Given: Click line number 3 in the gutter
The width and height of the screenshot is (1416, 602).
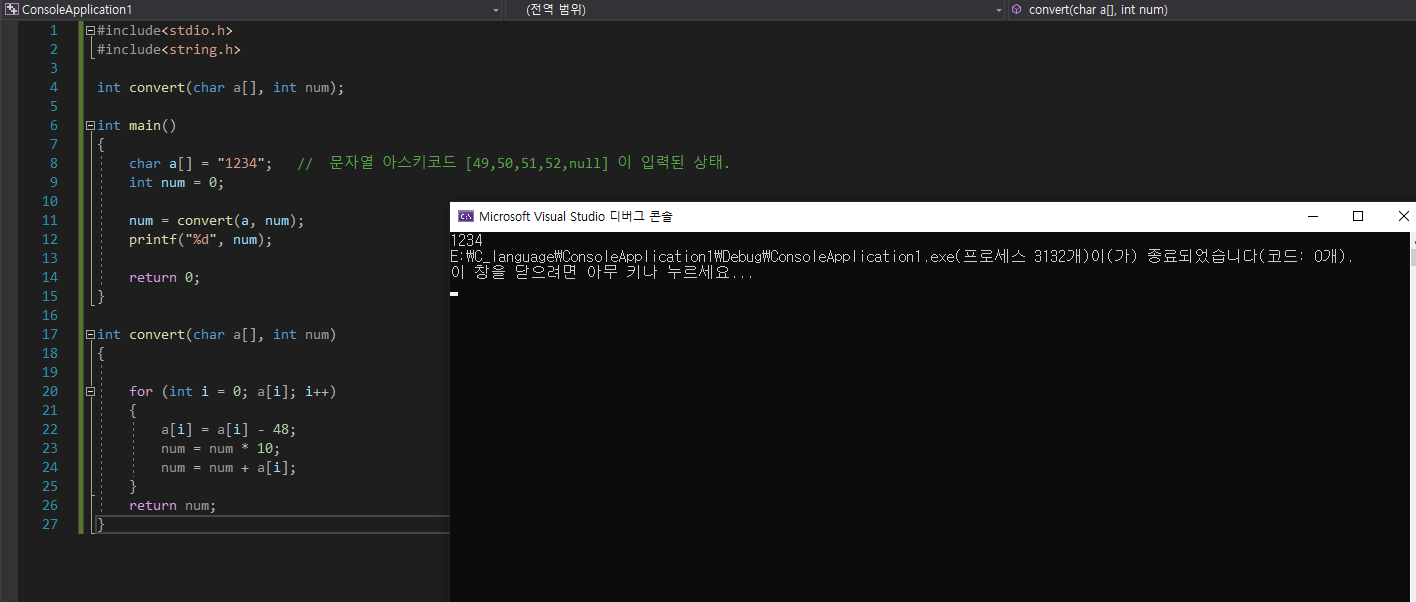Looking at the screenshot, I should click(x=54, y=68).
